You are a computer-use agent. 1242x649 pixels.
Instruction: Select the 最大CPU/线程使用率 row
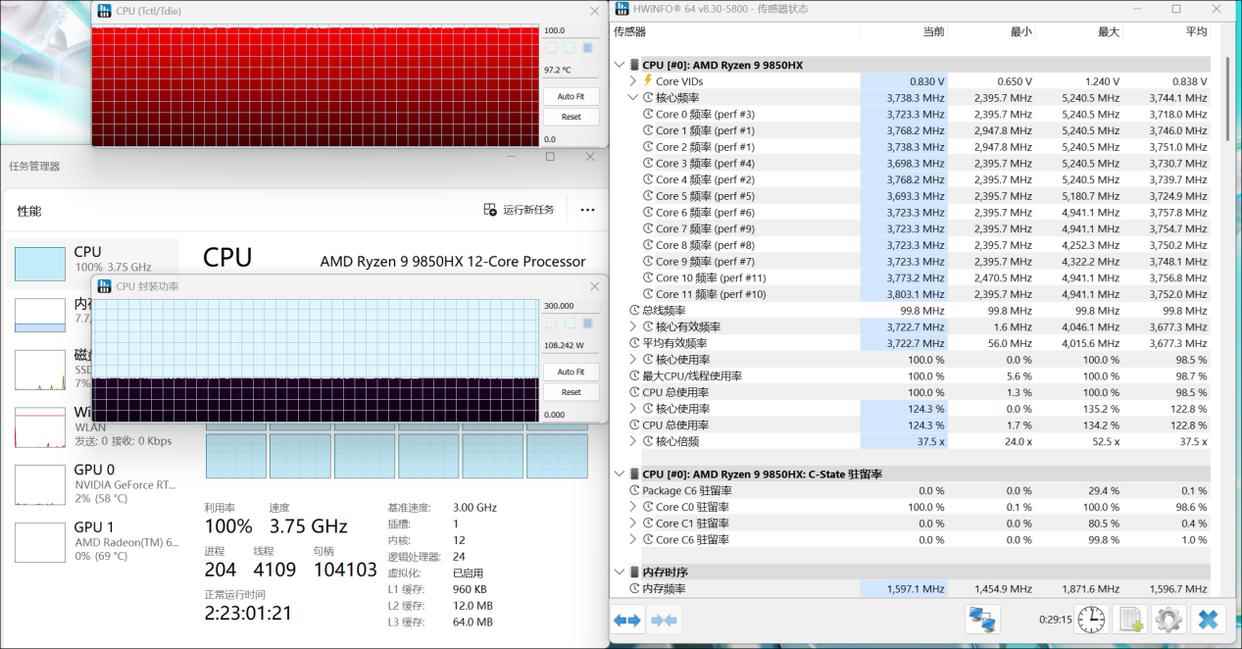pyautogui.click(x=910, y=376)
